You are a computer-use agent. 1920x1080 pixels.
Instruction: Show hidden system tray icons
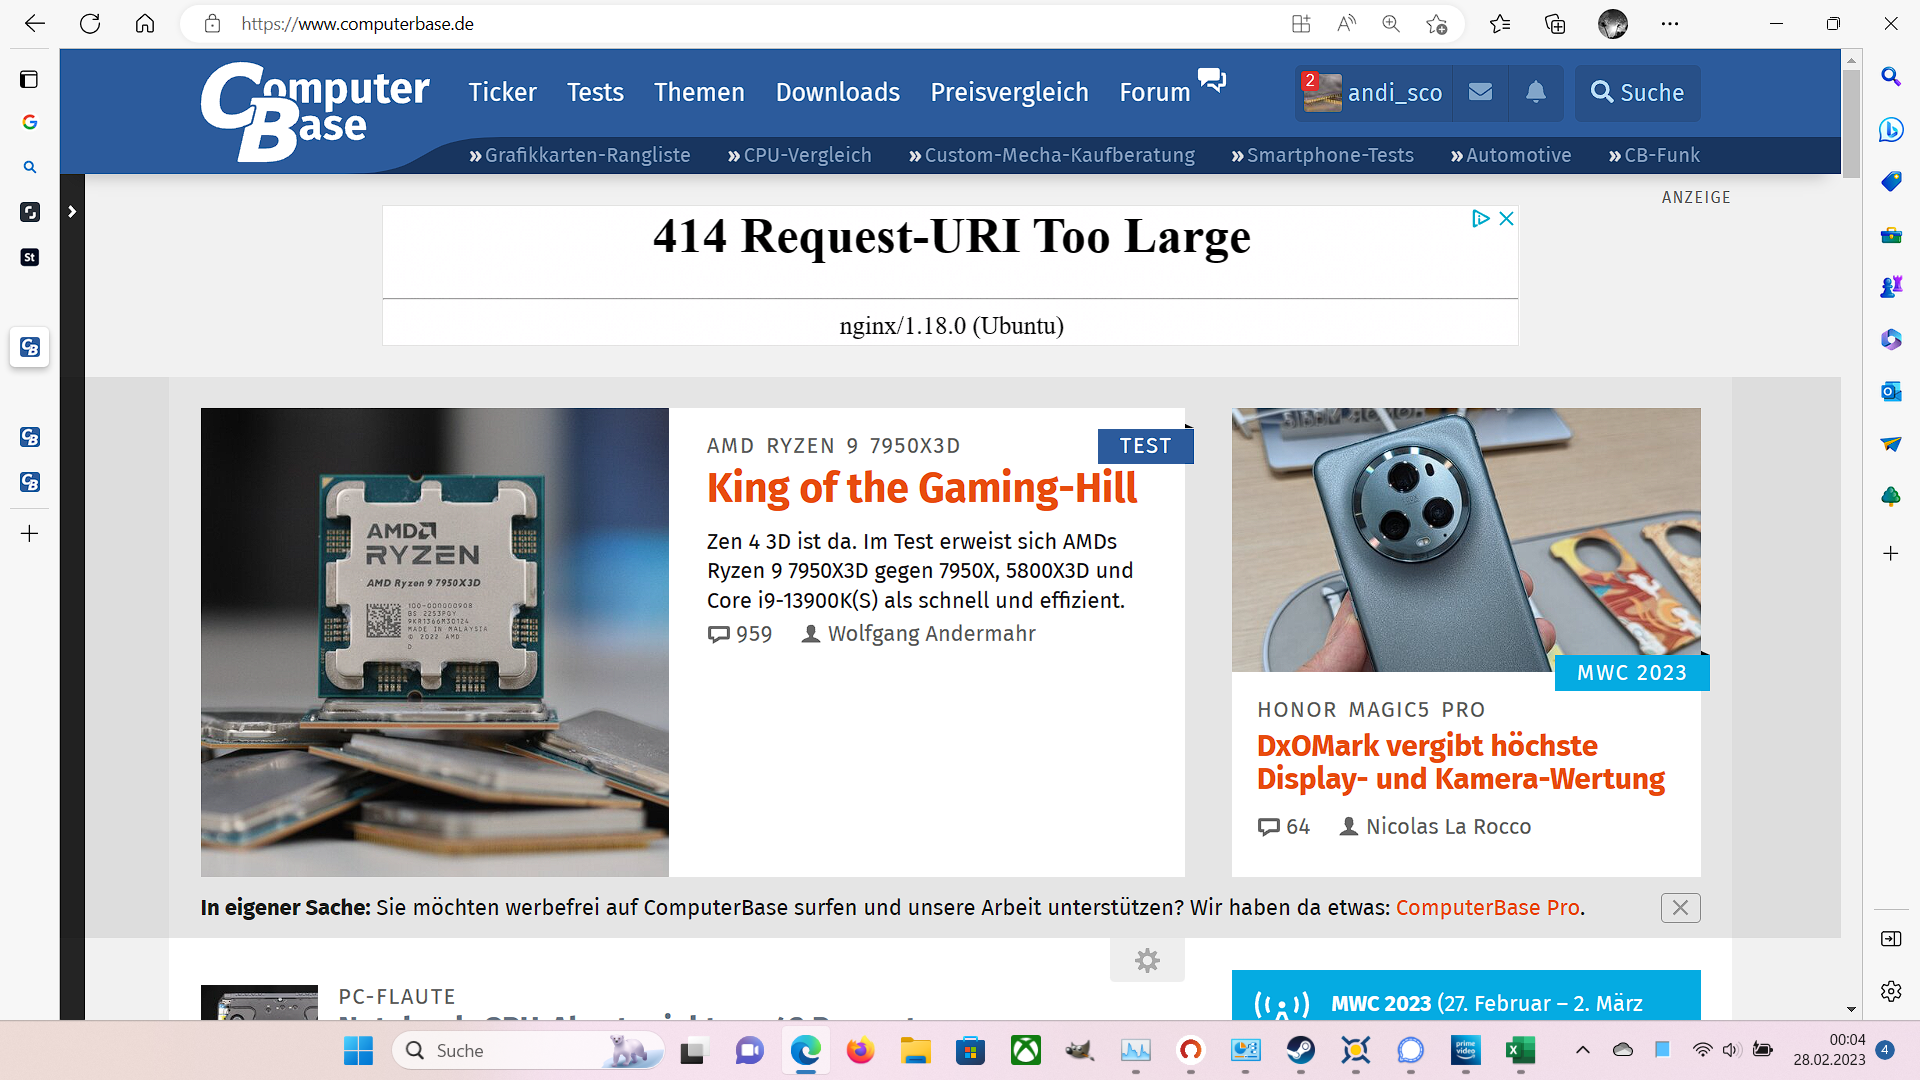coord(1582,1050)
